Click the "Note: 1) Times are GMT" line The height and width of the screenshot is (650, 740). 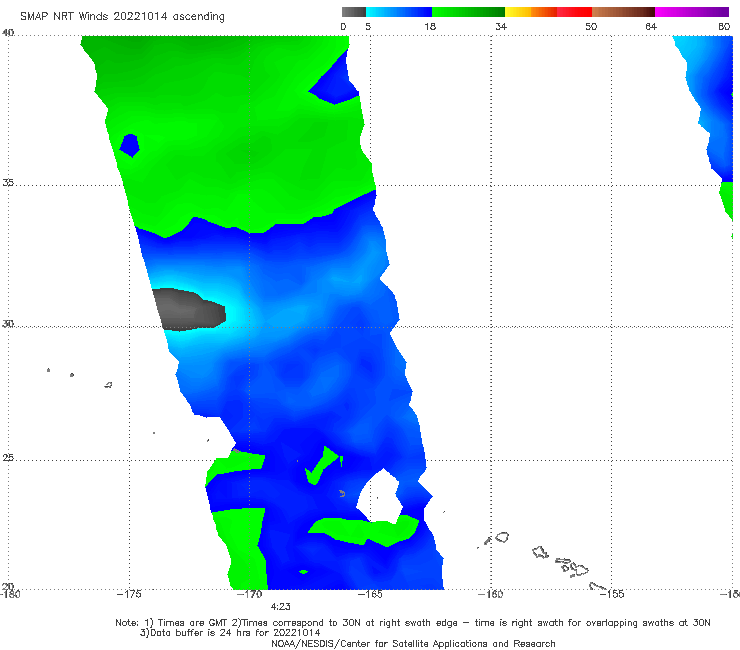(412, 623)
